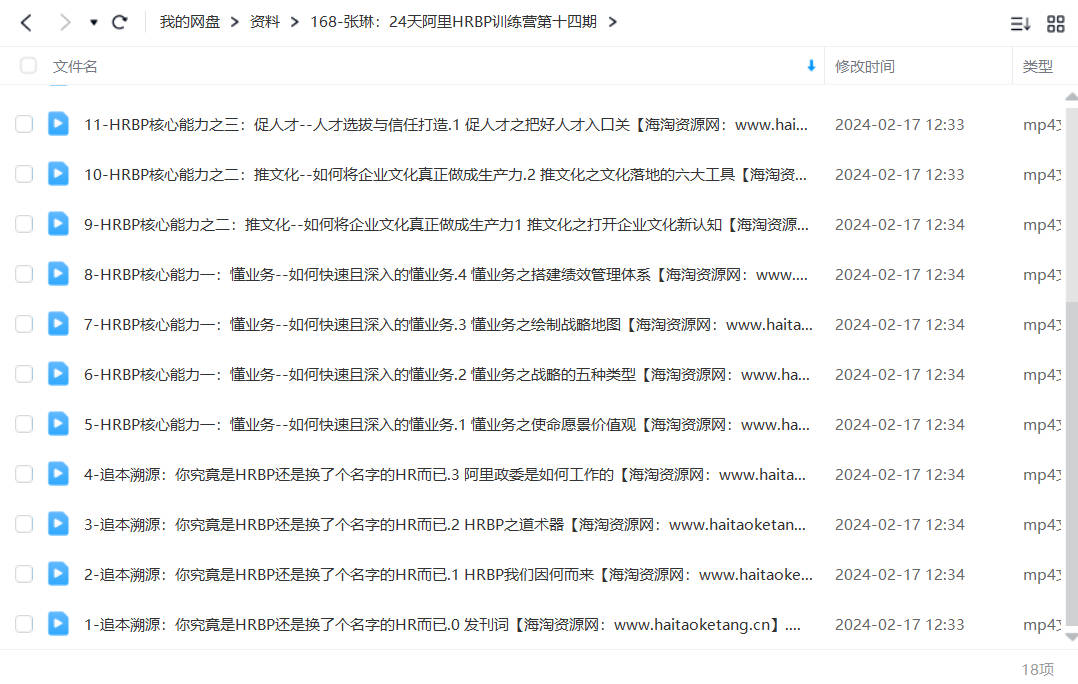Check the box for file 5-HRBP核心能力一
The image size is (1078, 684).
coord(24,424)
